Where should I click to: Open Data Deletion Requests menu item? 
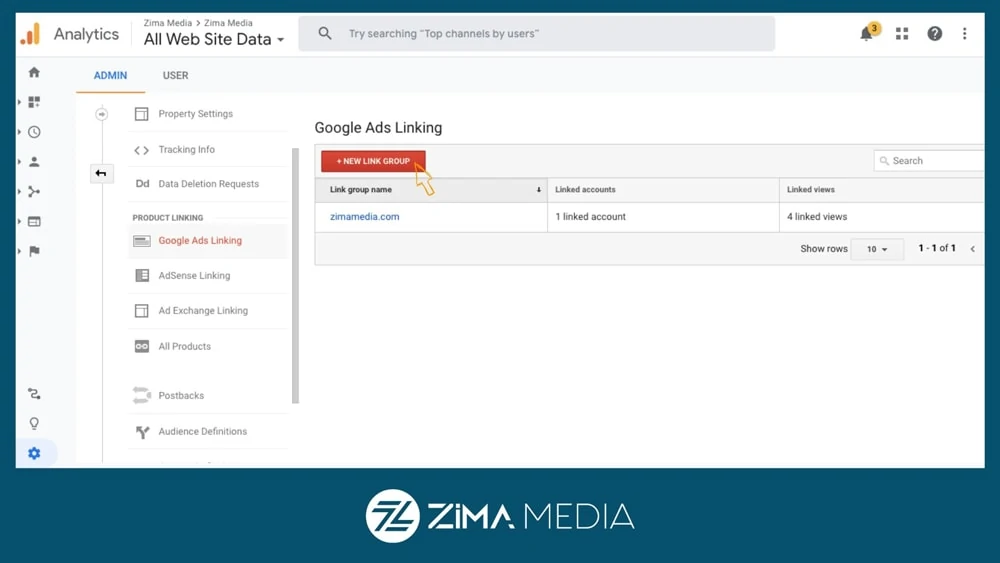coord(209,184)
